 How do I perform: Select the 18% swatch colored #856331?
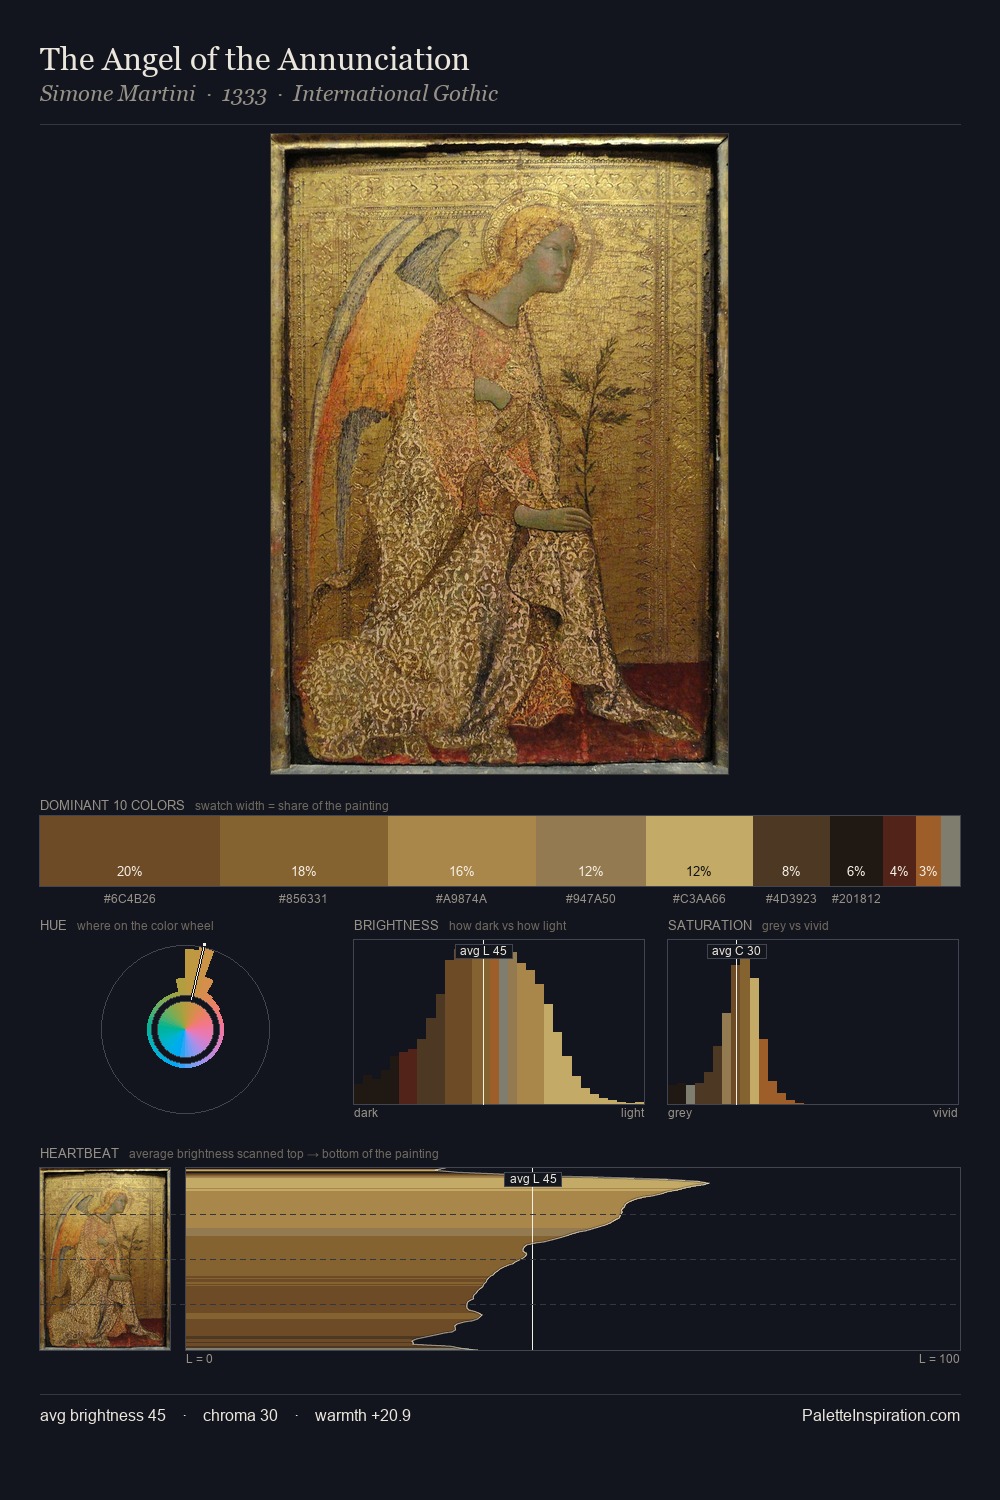(x=304, y=851)
